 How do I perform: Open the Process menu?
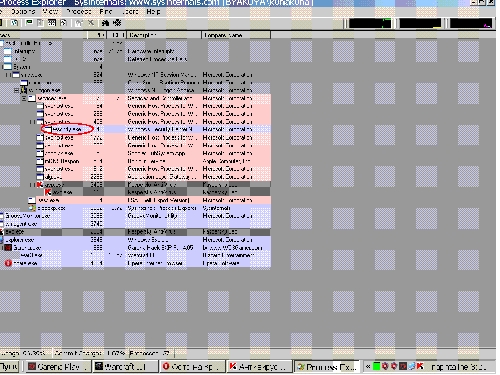(x=79, y=11)
